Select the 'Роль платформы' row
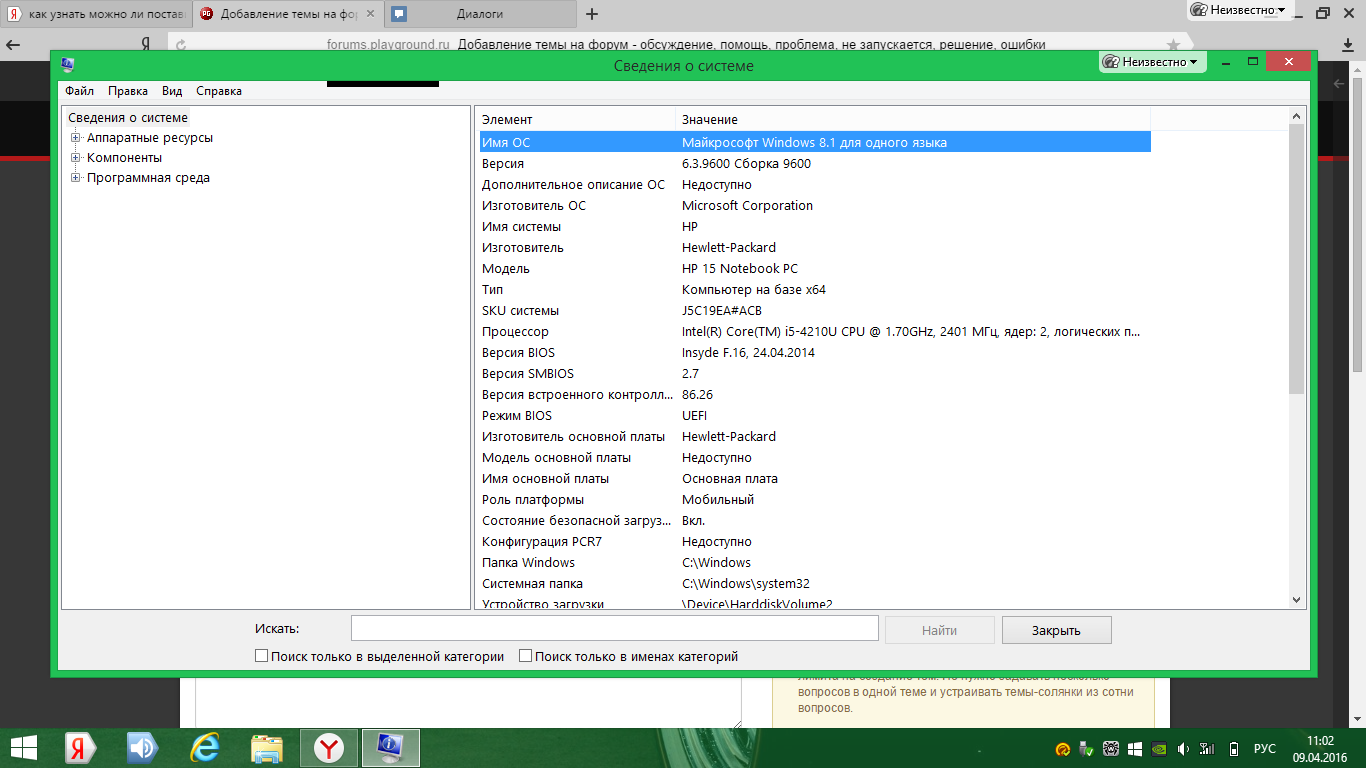The height and width of the screenshot is (768, 1366). [x=815, y=499]
